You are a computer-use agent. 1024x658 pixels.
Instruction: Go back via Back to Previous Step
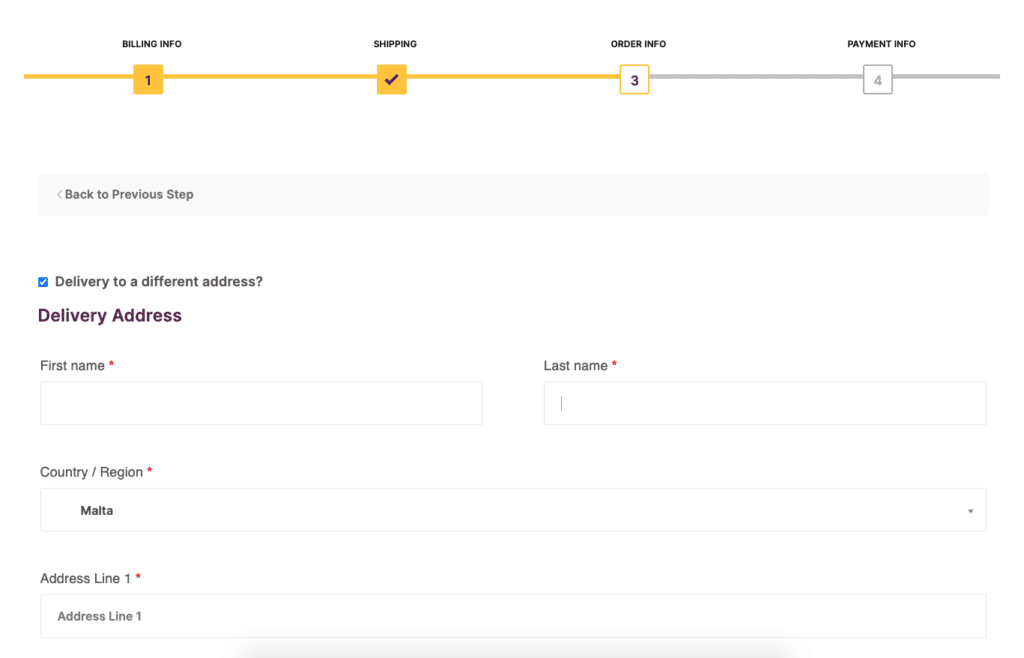(129, 194)
